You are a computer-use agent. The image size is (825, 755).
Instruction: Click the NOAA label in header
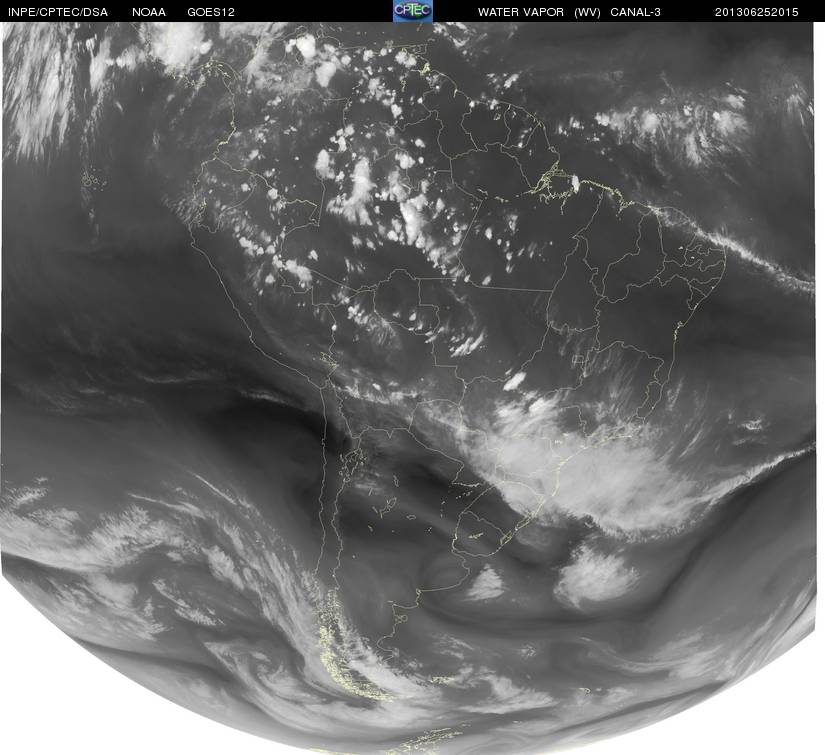coord(149,12)
